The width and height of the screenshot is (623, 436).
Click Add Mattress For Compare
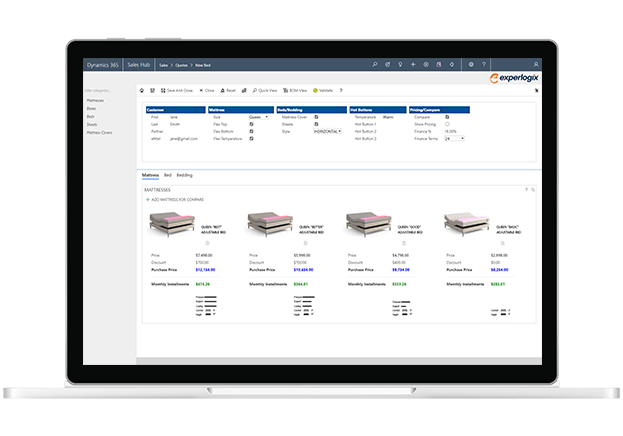pos(175,200)
